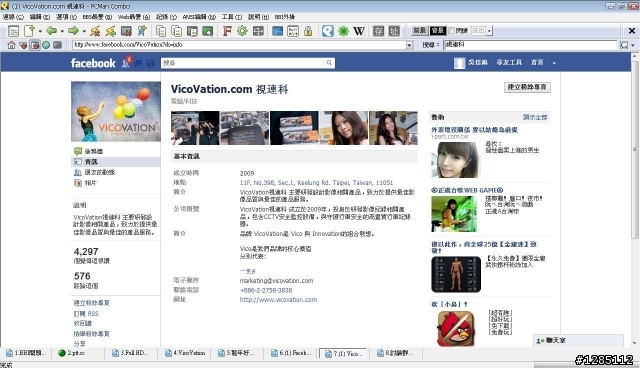The image size is (640, 368).
Task: Click the search engine icon at far right
Action: pyautogui.click(x=624, y=45)
